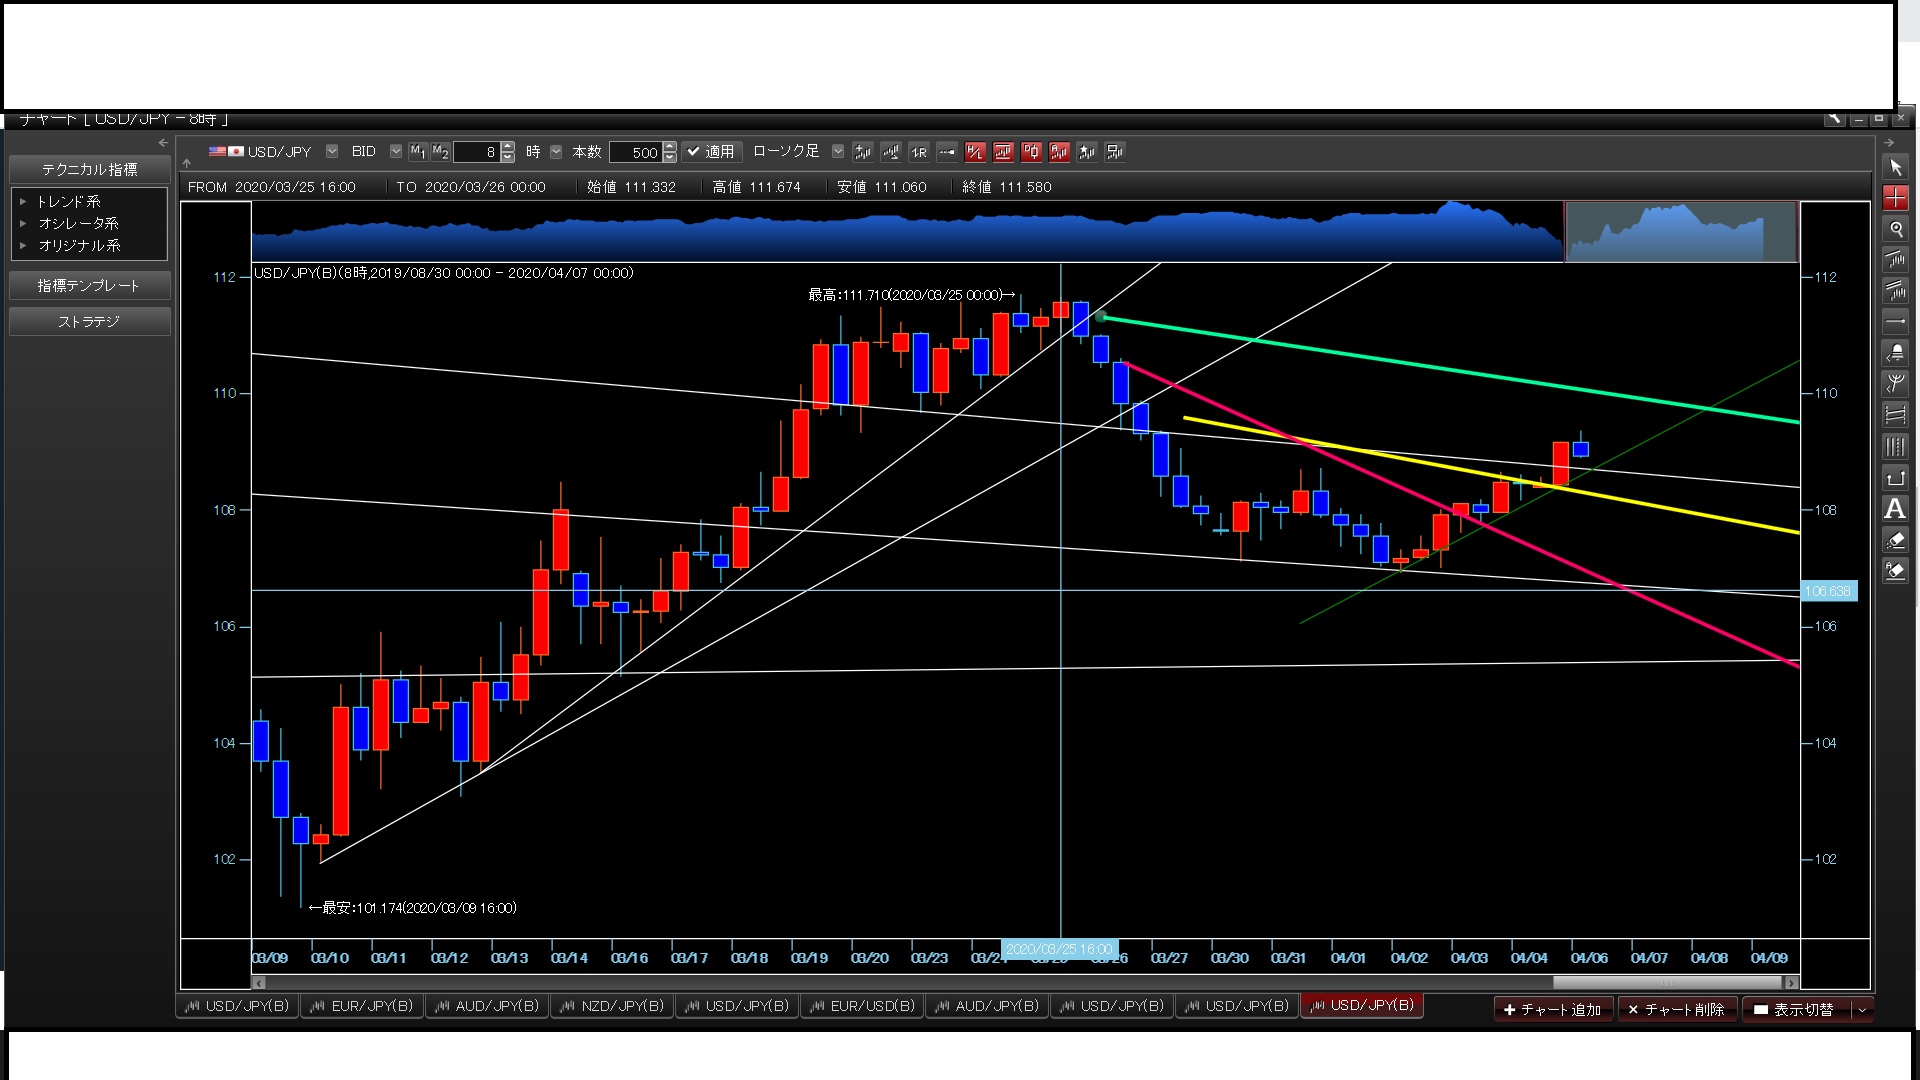Switch to the NZD/JPY(B) chart tab

click(612, 1006)
